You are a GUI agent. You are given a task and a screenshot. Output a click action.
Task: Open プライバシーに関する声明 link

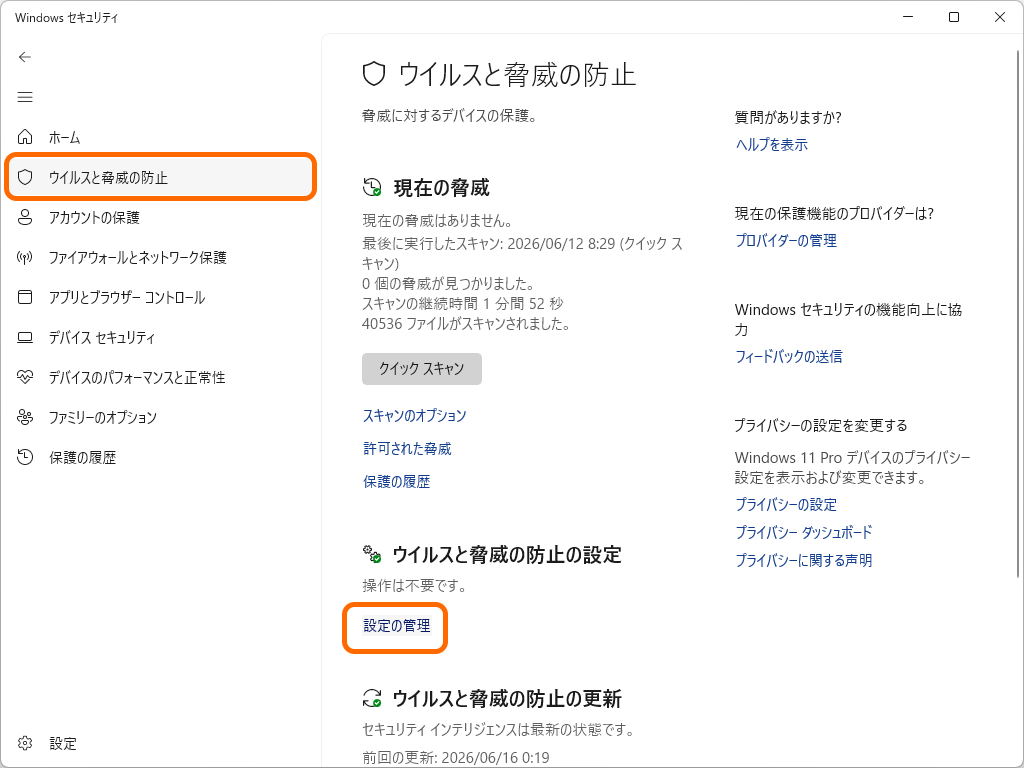tap(803, 560)
